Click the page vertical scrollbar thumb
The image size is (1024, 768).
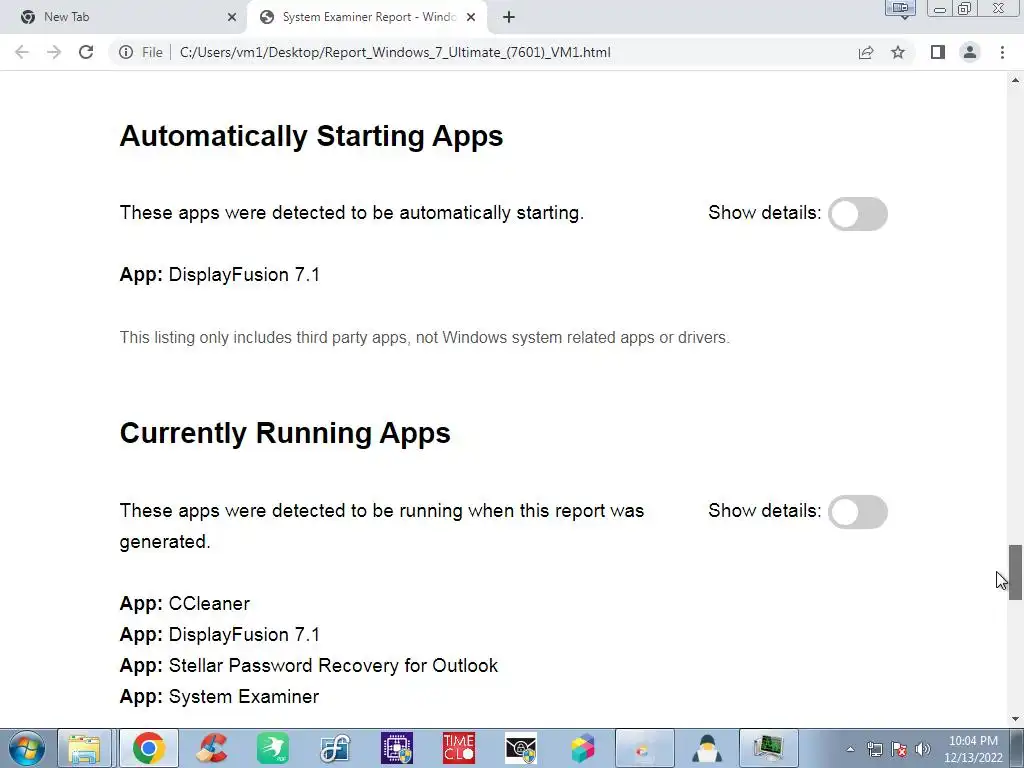pos(1015,573)
